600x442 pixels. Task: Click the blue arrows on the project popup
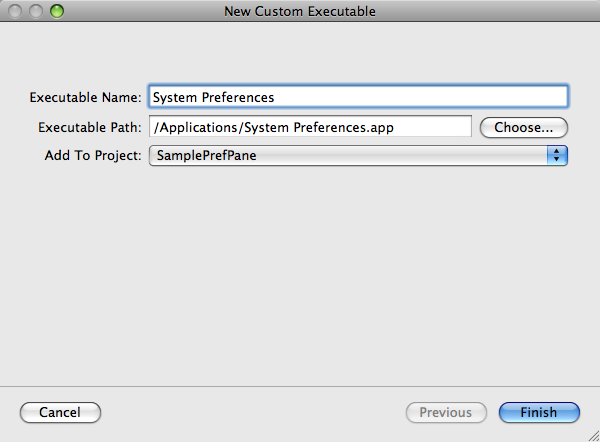[557, 156]
